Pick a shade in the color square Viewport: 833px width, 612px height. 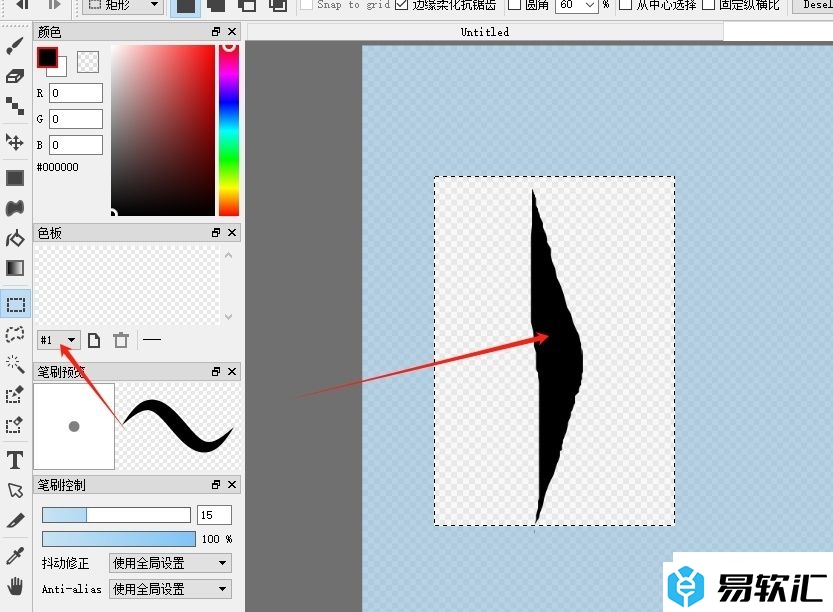[163, 130]
